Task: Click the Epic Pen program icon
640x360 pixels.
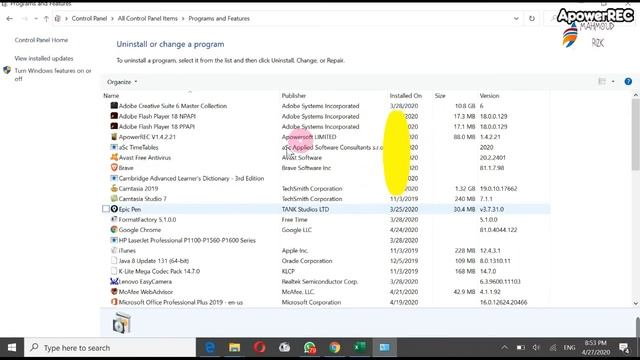Action: pyautogui.click(x=114, y=209)
